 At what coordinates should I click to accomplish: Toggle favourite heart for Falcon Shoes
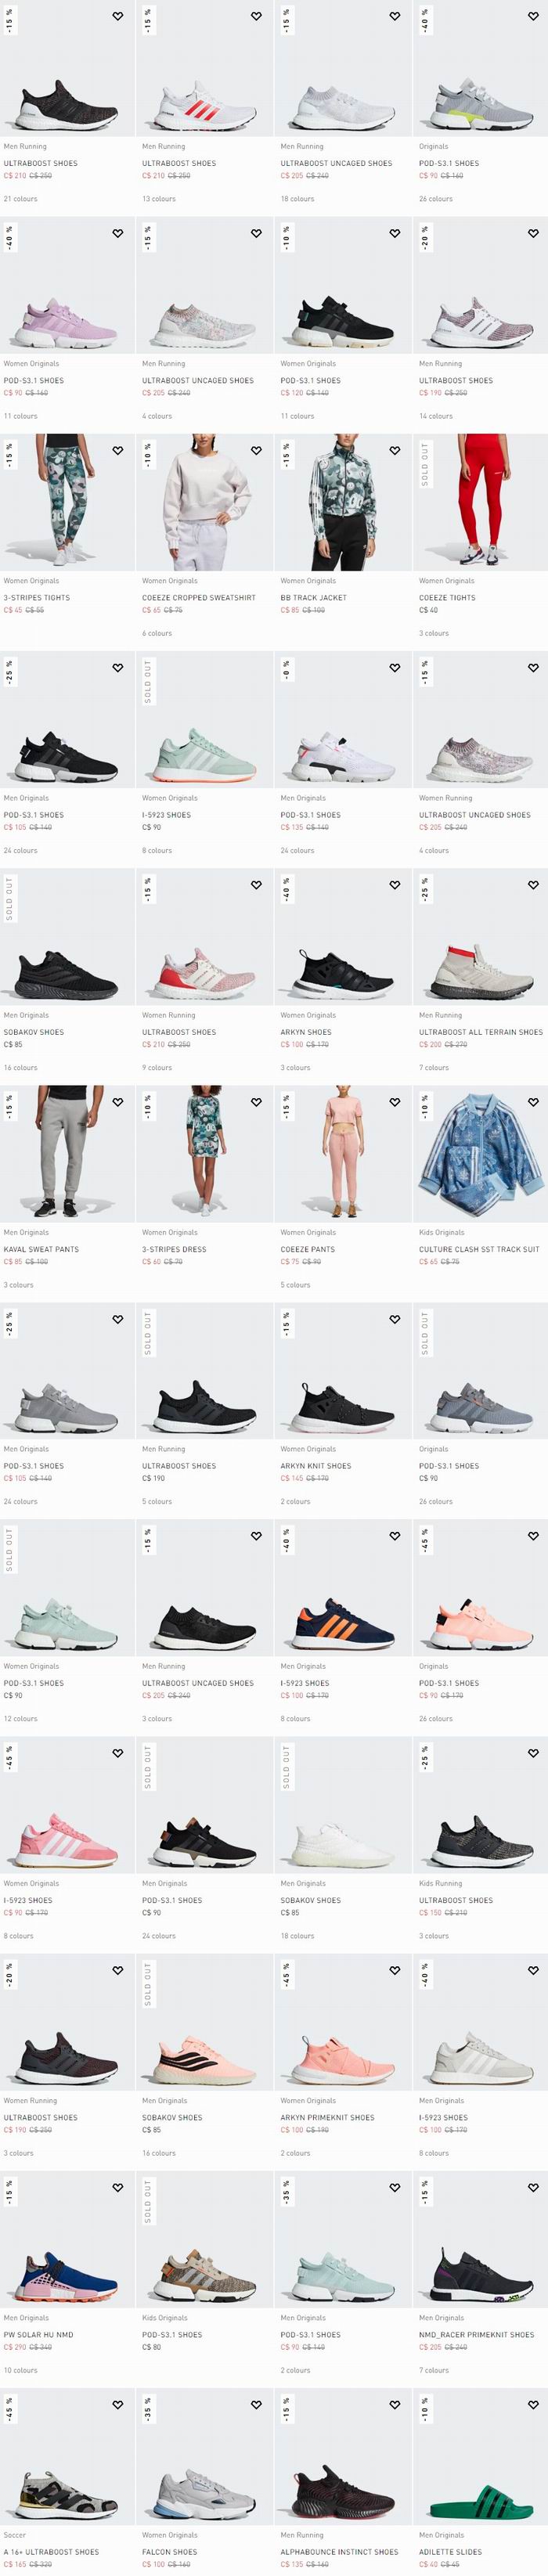pos(256,2404)
